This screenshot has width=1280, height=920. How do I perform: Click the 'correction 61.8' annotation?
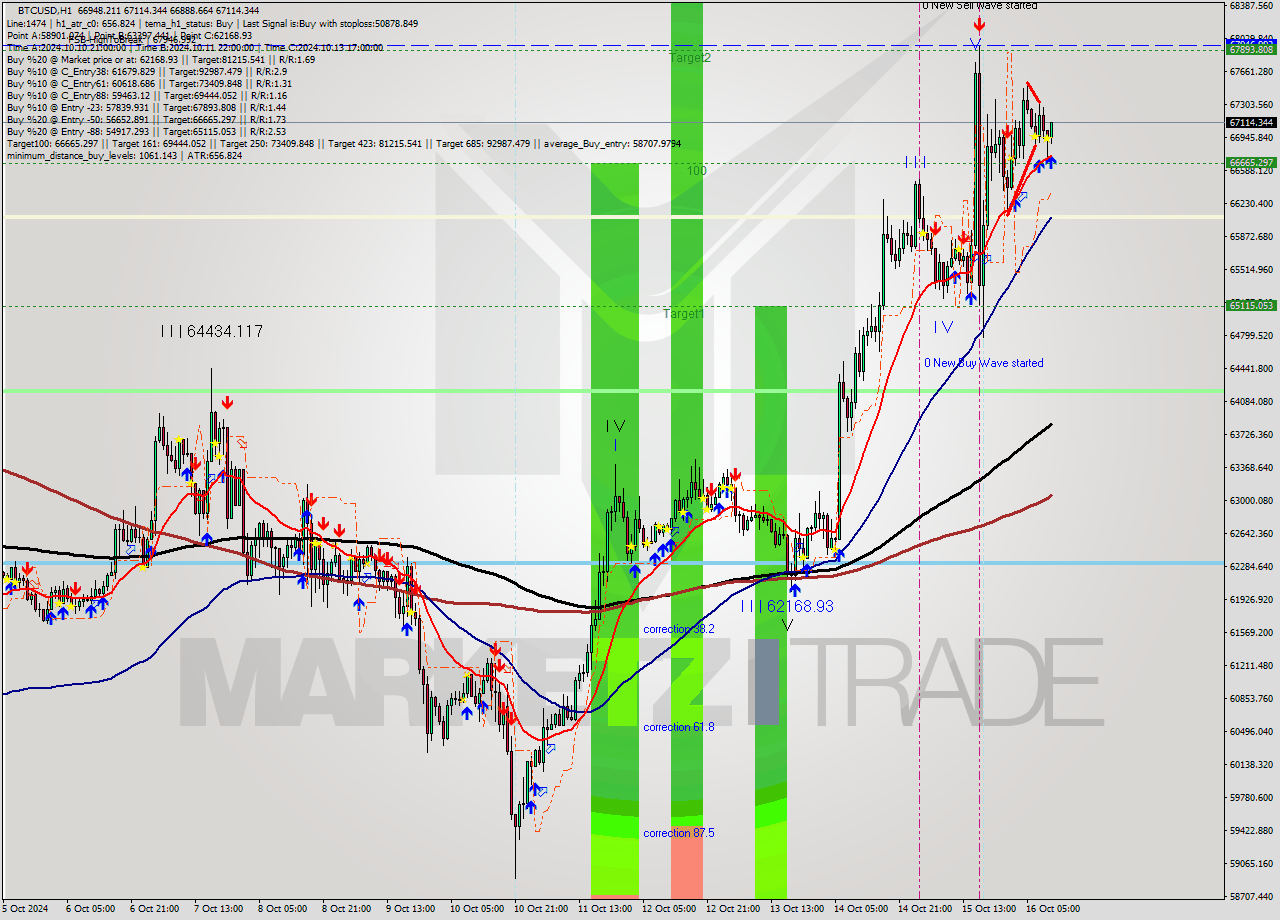[679, 727]
